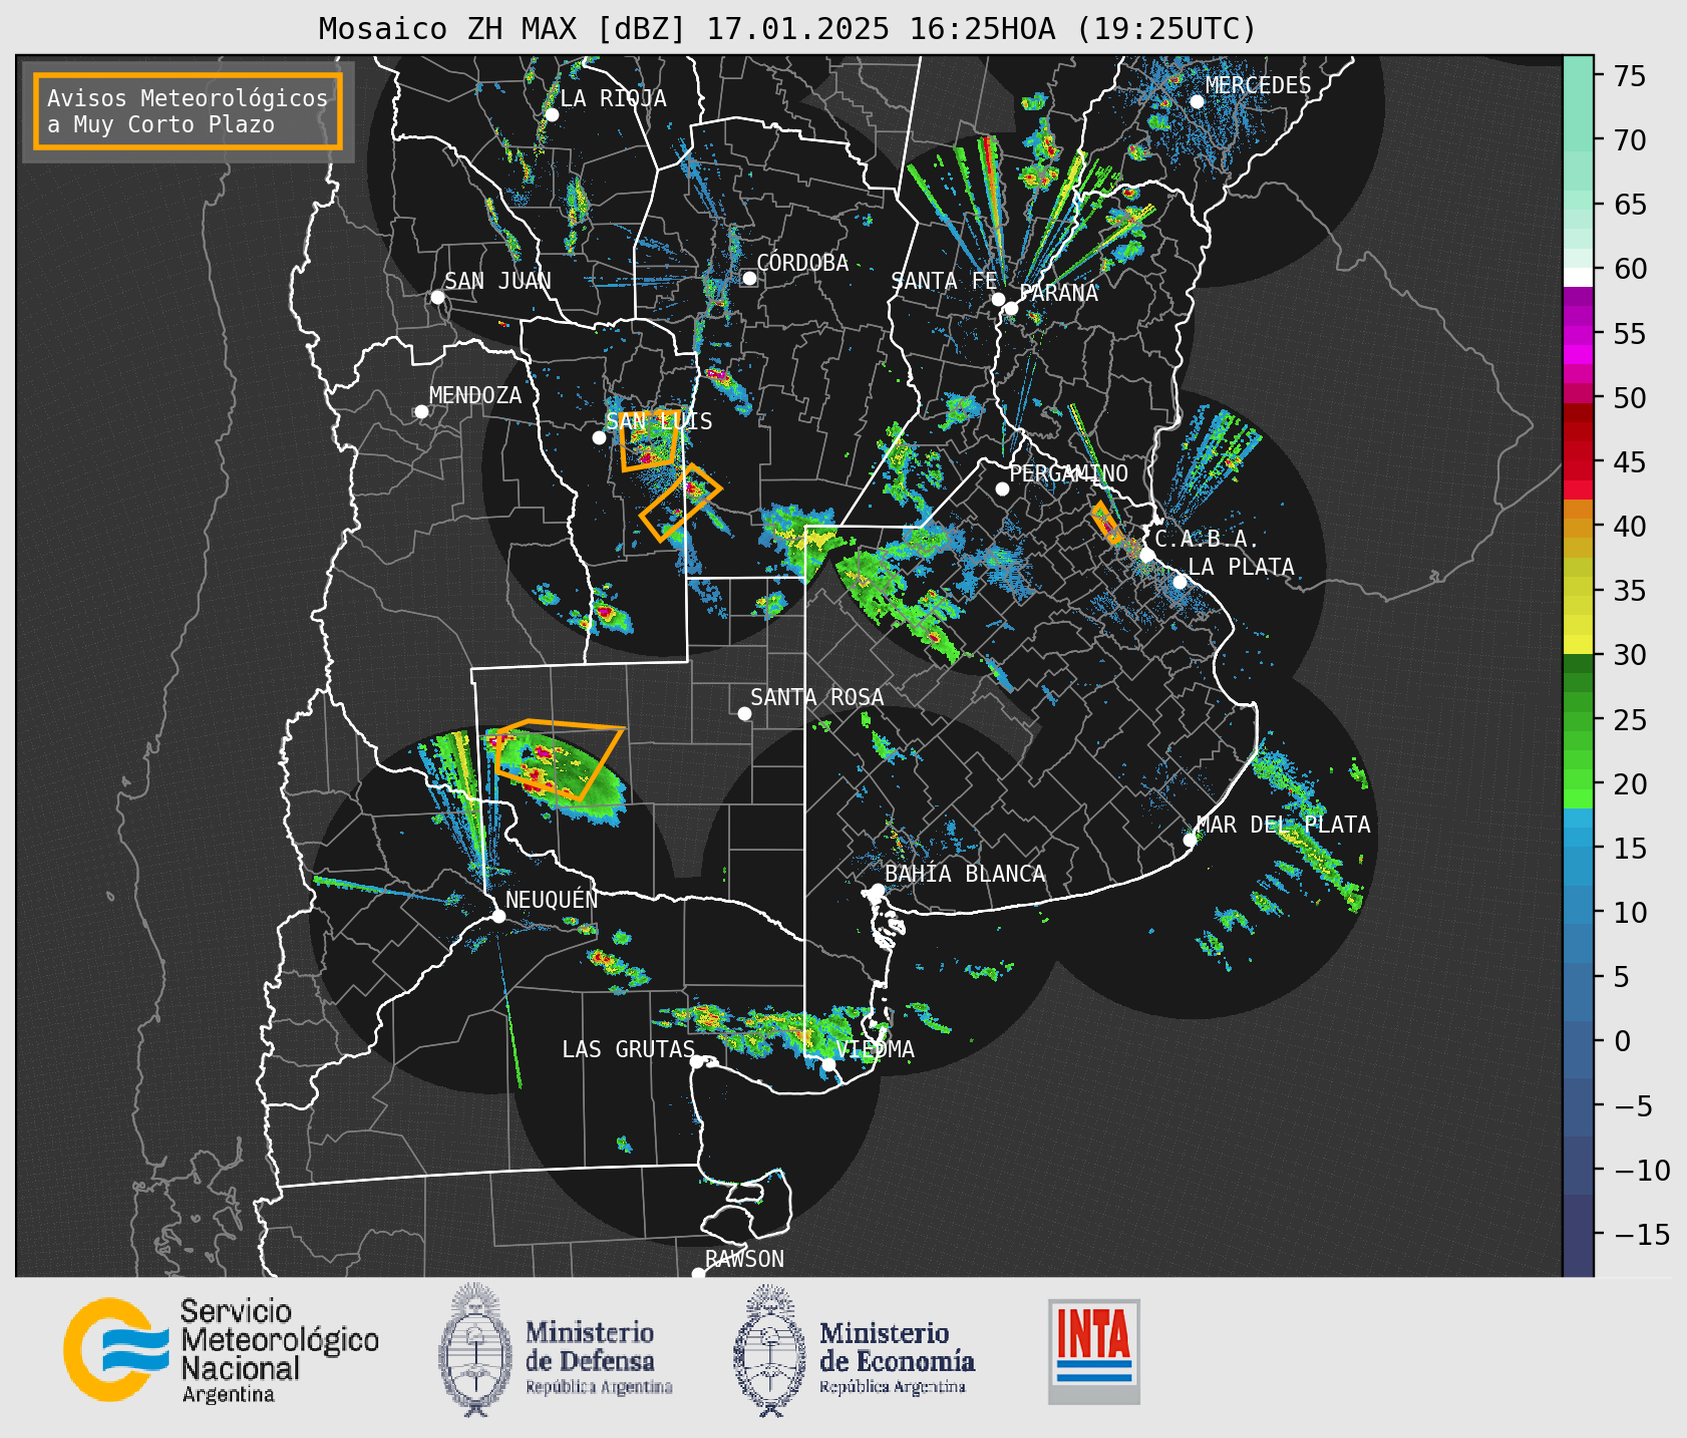Click the LA RIOJA city label
This screenshot has height=1438, width=1687.
click(613, 98)
